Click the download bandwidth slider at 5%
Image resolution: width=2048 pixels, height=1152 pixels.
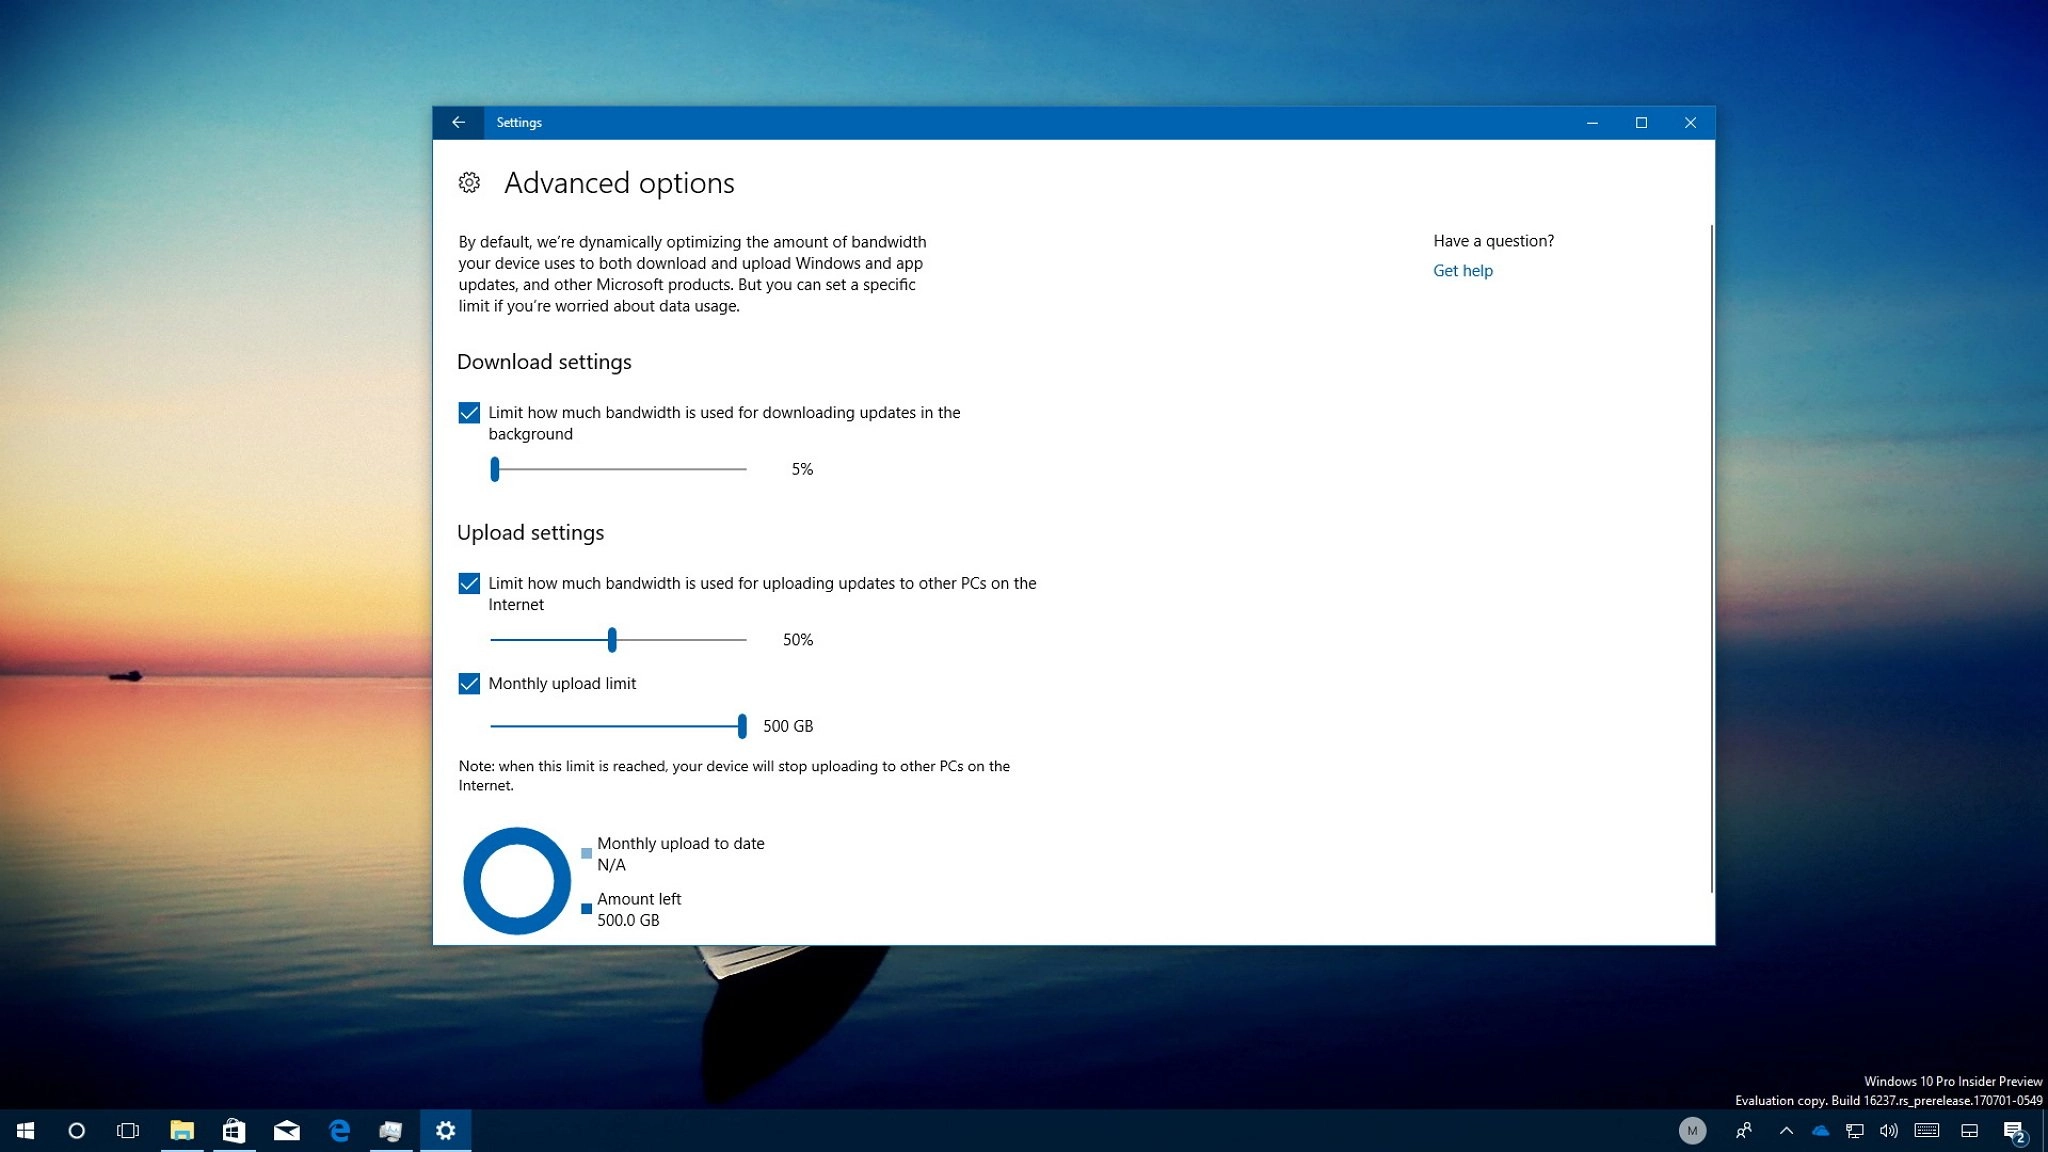(x=495, y=469)
